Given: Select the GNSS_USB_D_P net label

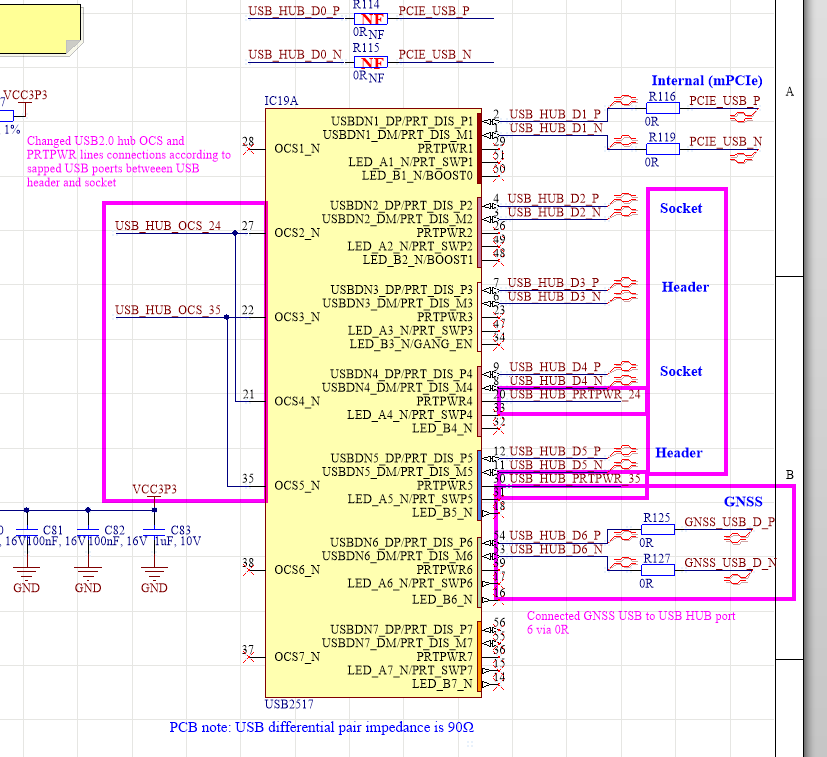Looking at the screenshot, I should click(729, 522).
